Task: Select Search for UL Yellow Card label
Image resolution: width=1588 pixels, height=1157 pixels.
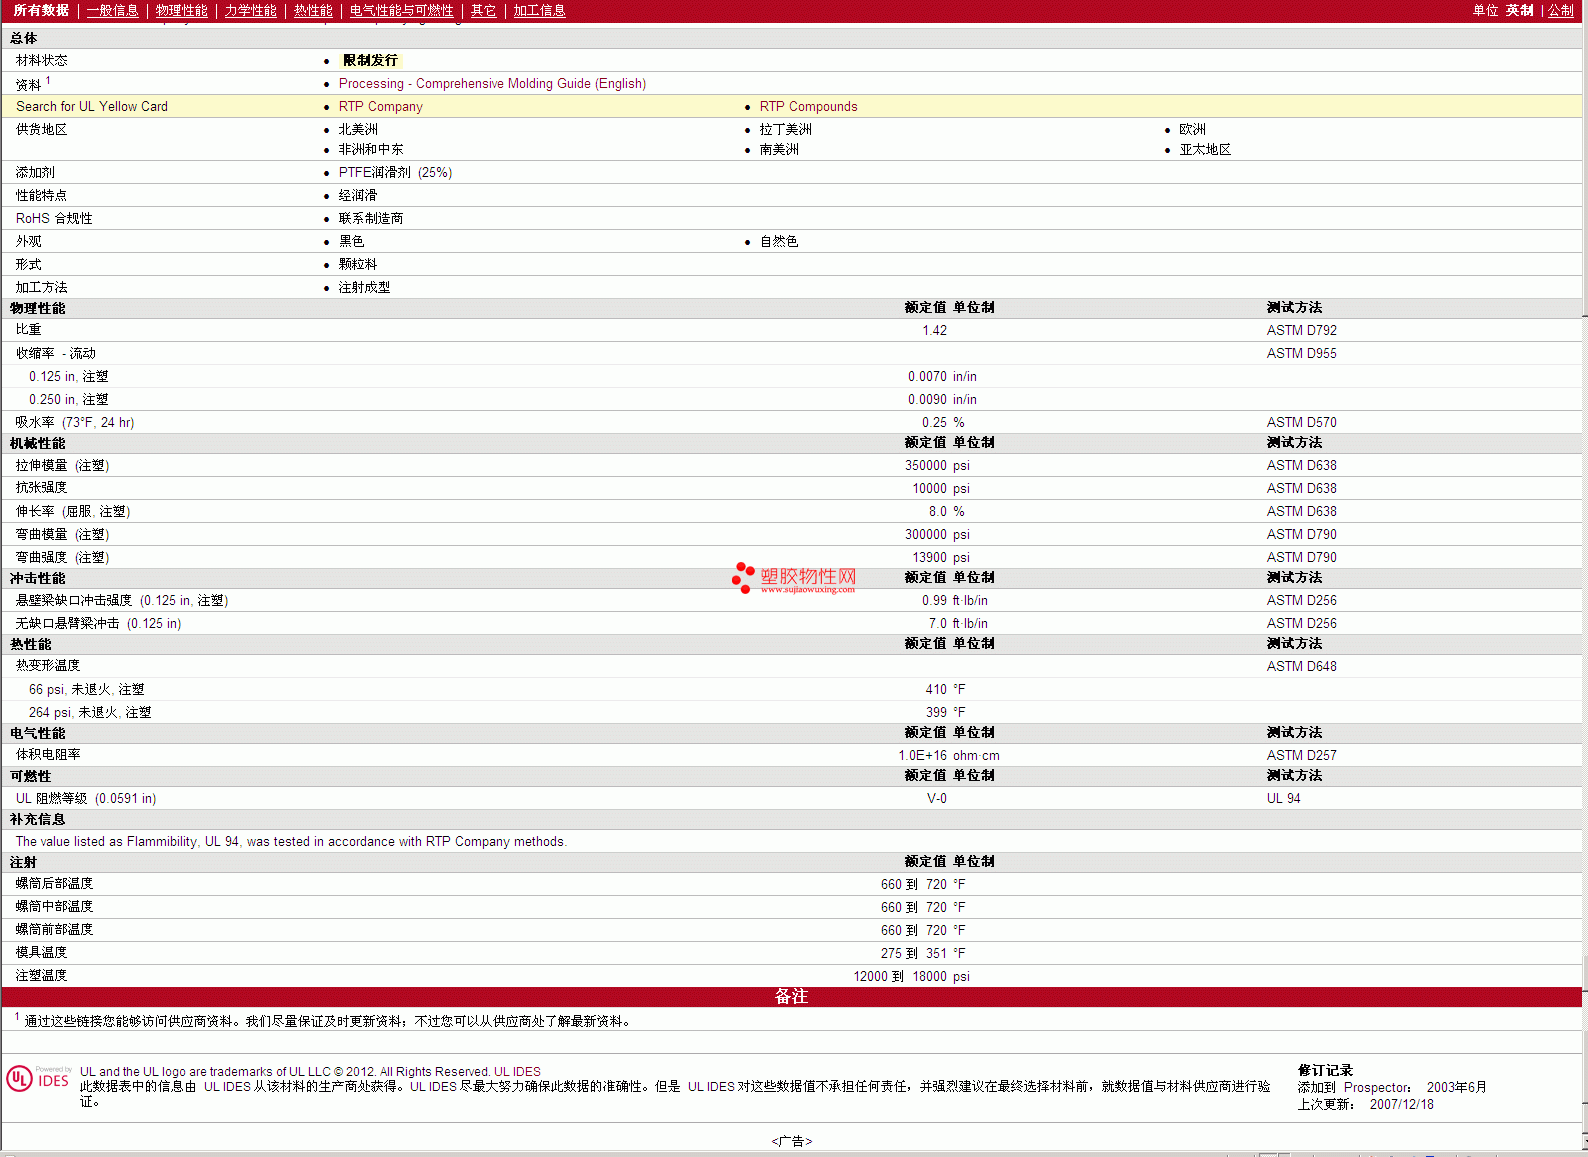Action: 92,107
